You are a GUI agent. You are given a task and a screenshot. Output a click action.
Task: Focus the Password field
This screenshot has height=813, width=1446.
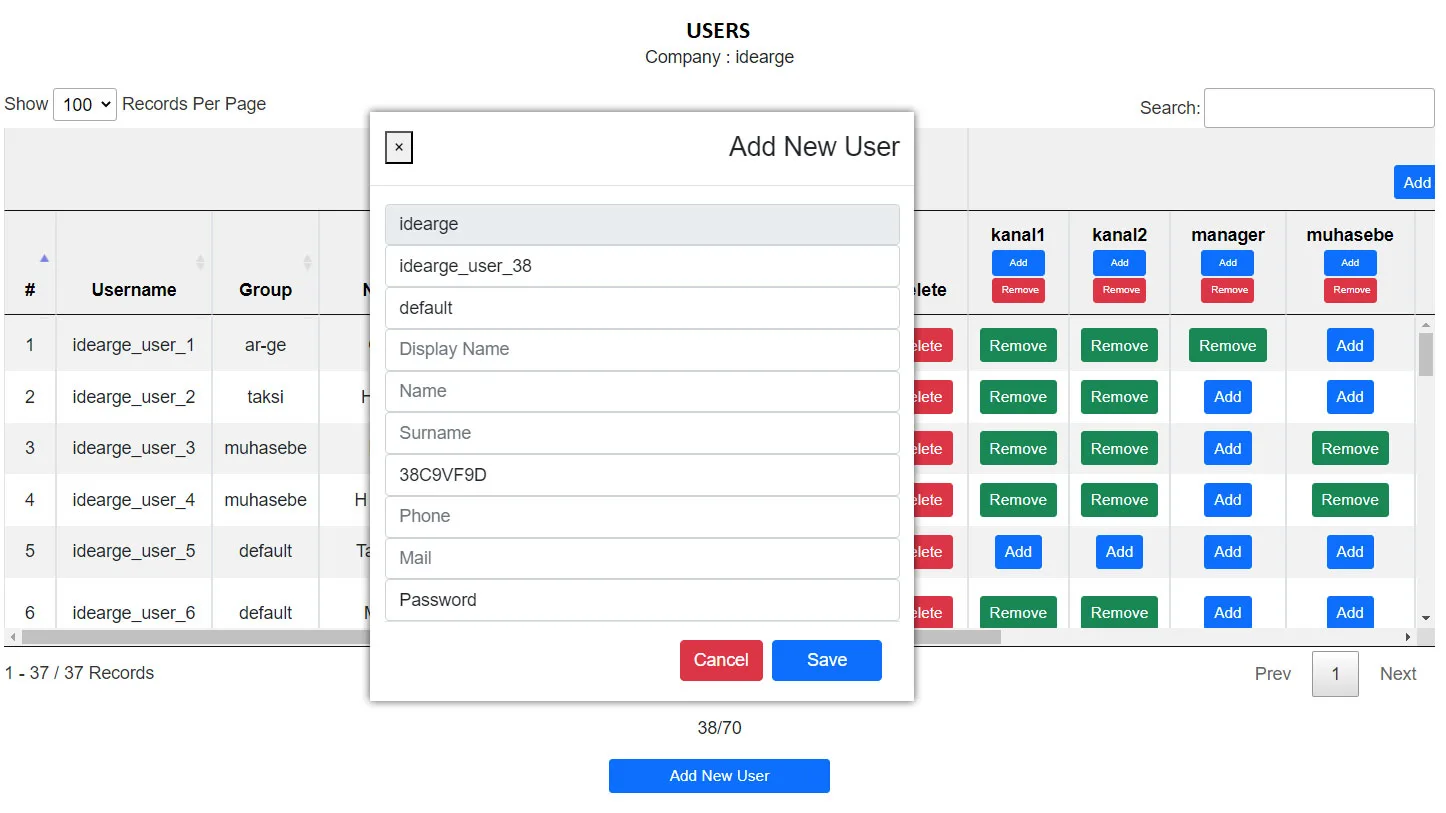[642, 600]
